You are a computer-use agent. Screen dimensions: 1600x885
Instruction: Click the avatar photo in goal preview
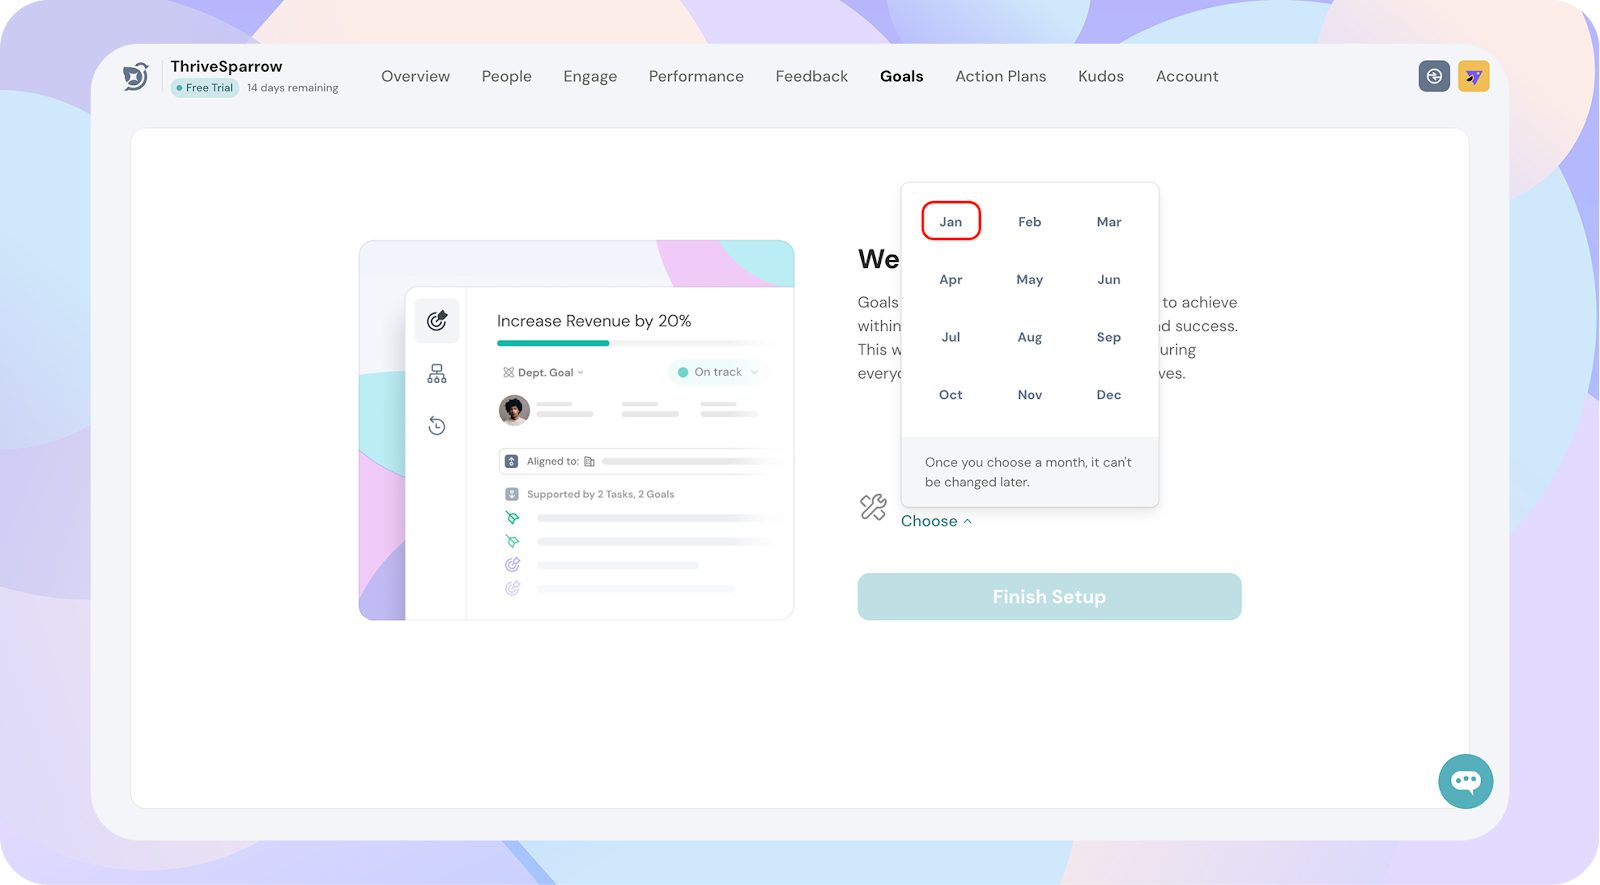[514, 410]
